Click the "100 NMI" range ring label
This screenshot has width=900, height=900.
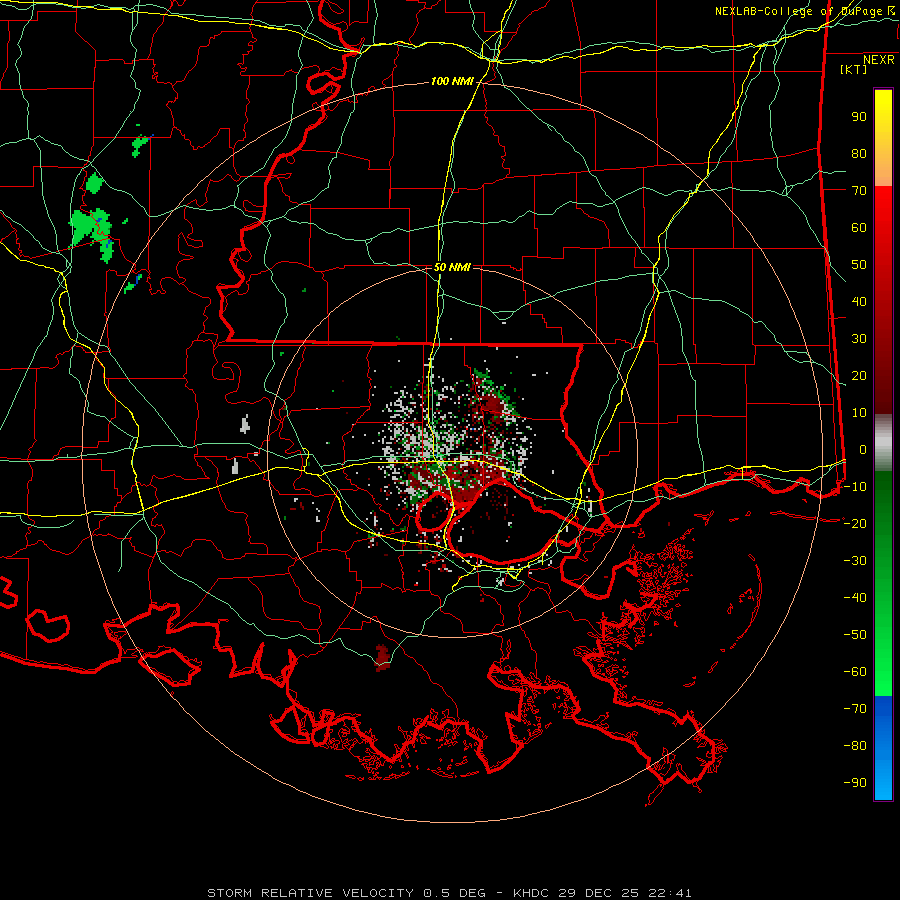pyautogui.click(x=452, y=82)
